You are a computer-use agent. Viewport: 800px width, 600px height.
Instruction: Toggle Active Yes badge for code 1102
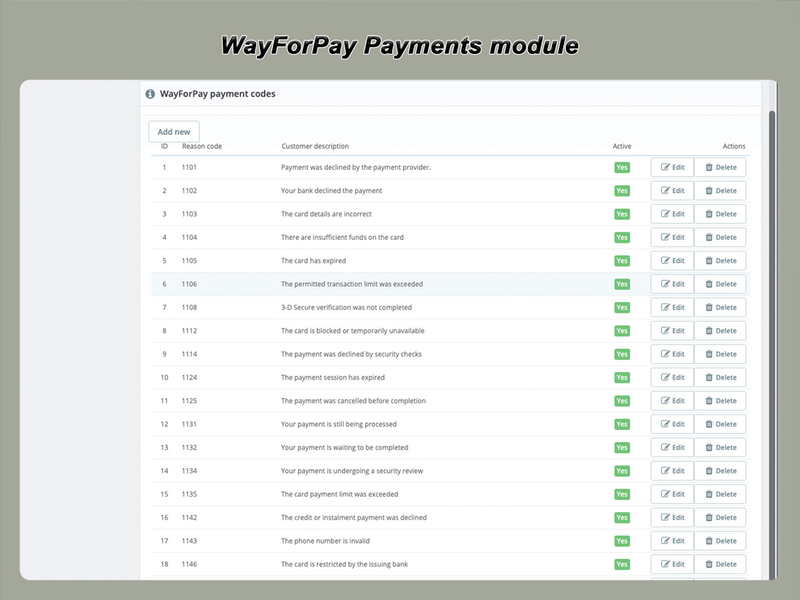622,191
